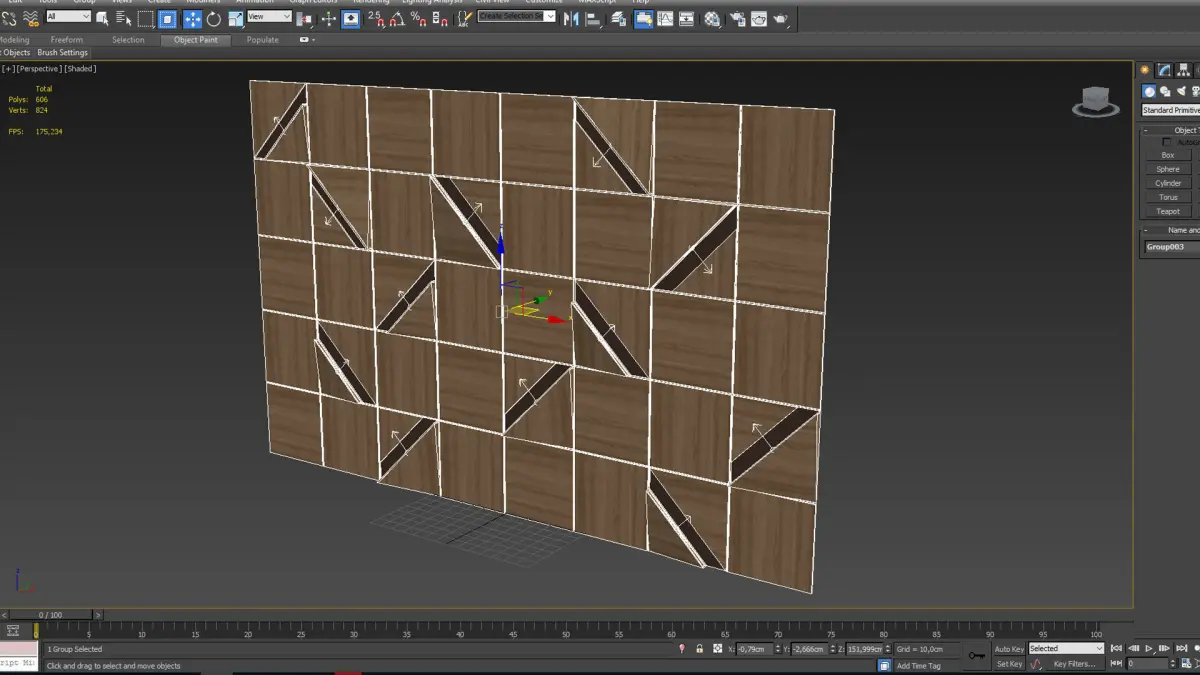The height and width of the screenshot is (675, 1200).
Task: Activate the Select and Move tool
Action: click(192, 18)
